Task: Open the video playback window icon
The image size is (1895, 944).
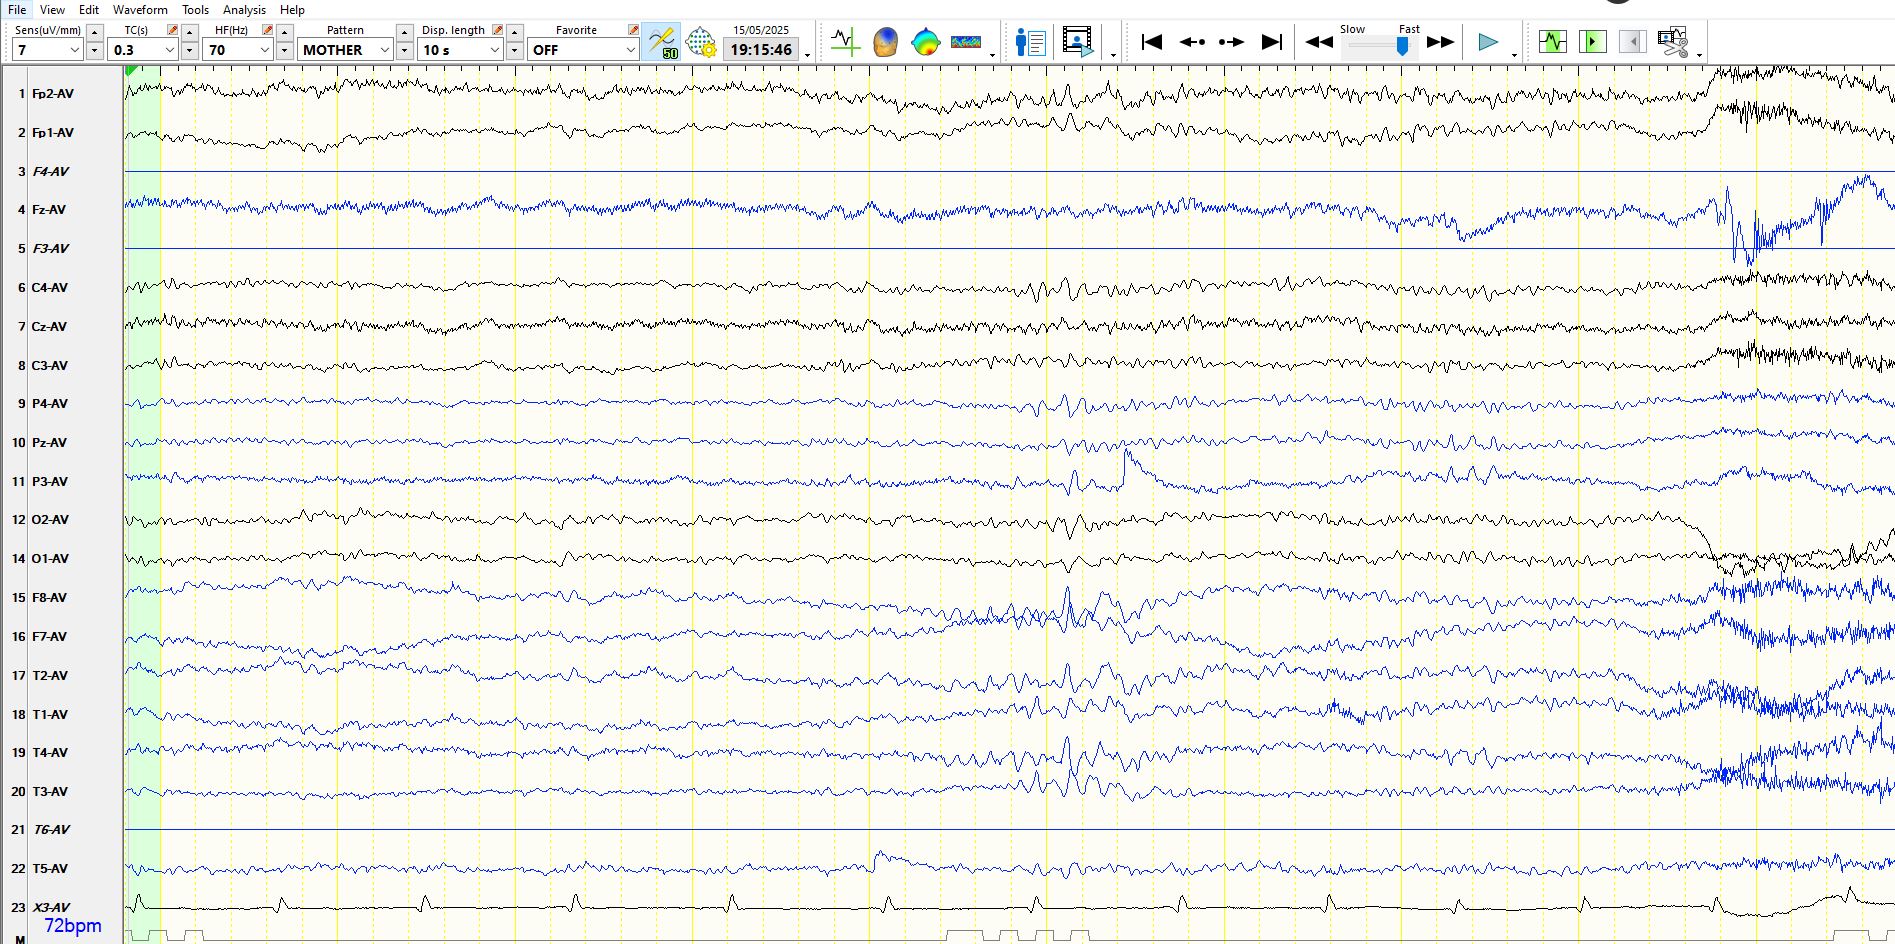Action: click(1077, 43)
